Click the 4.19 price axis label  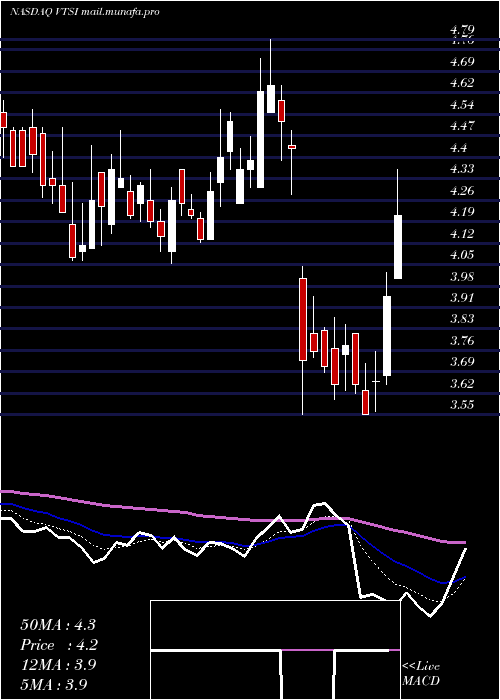point(462,212)
